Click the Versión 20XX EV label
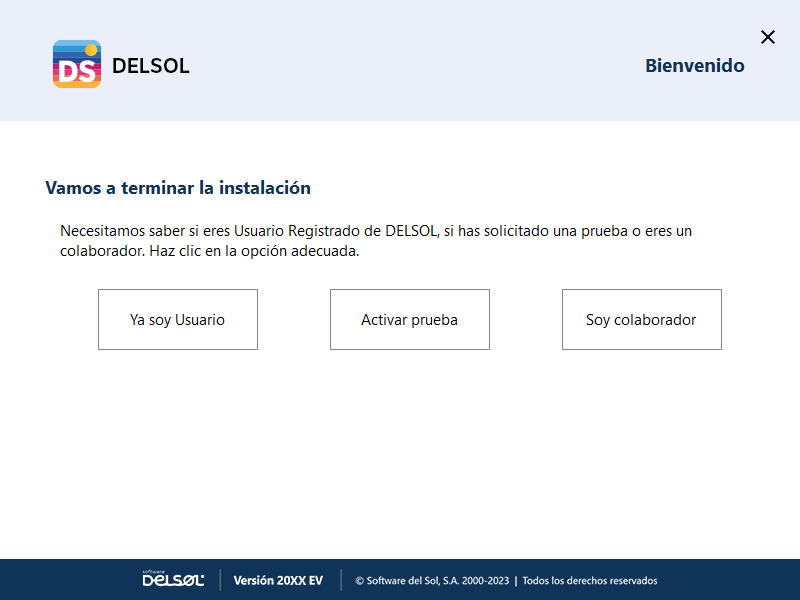800x600 pixels. pos(278,581)
